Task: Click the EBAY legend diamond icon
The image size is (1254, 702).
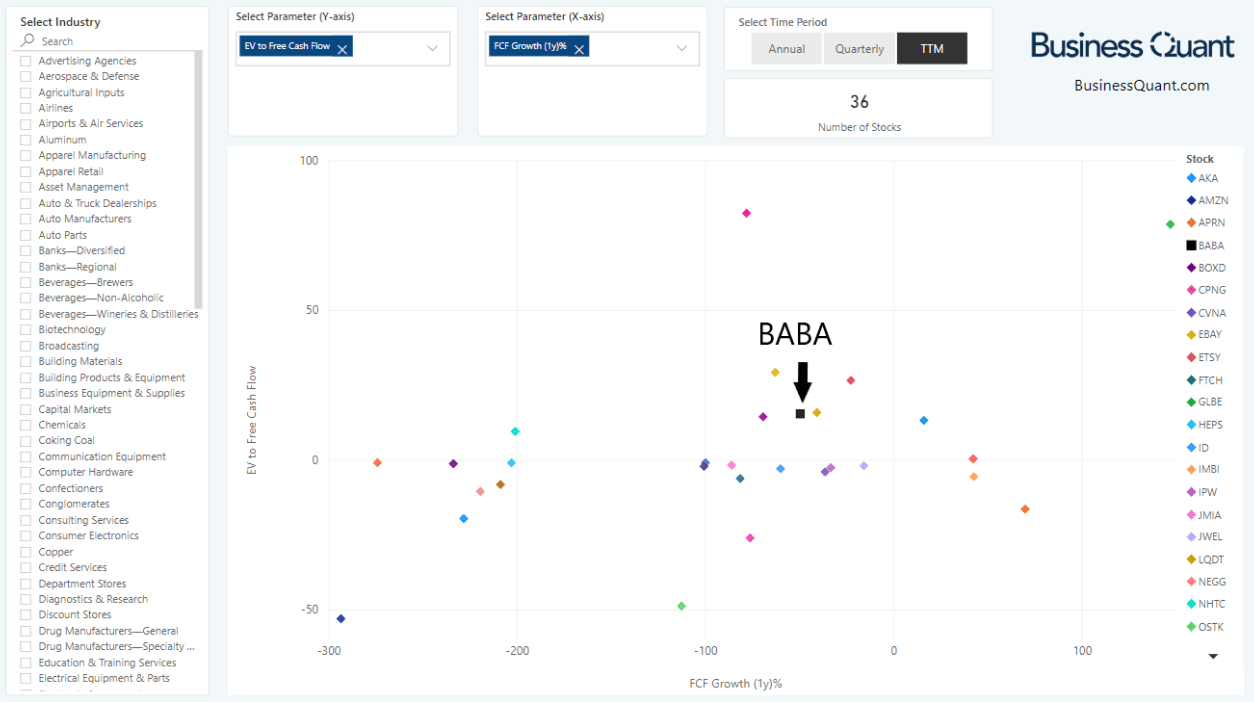Action: (1191, 335)
